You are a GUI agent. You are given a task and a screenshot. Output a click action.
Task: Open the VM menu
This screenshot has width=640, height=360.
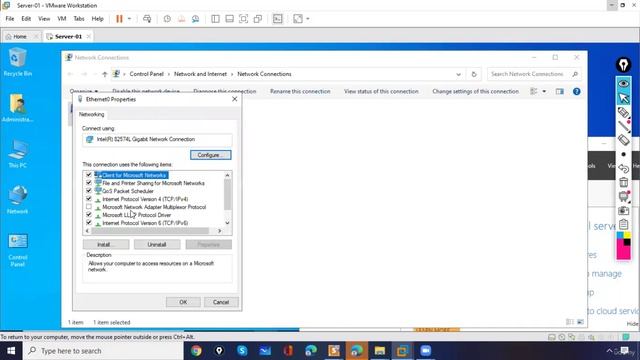click(x=62, y=19)
